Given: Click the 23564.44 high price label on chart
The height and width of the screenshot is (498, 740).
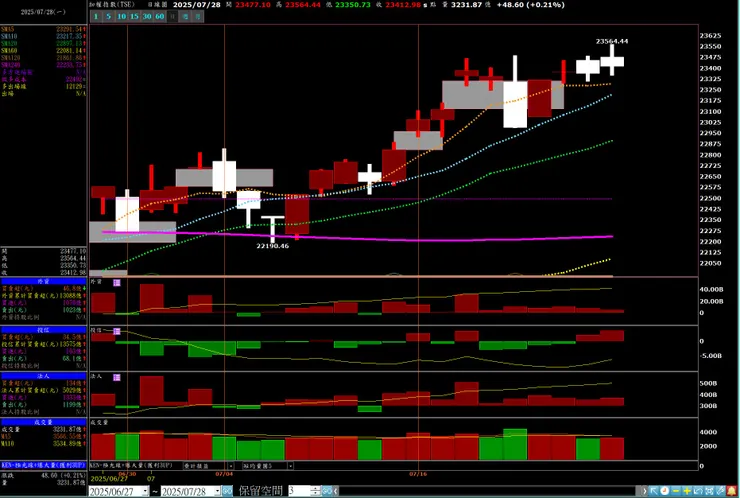Looking at the screenshot, I should (612, 41).
